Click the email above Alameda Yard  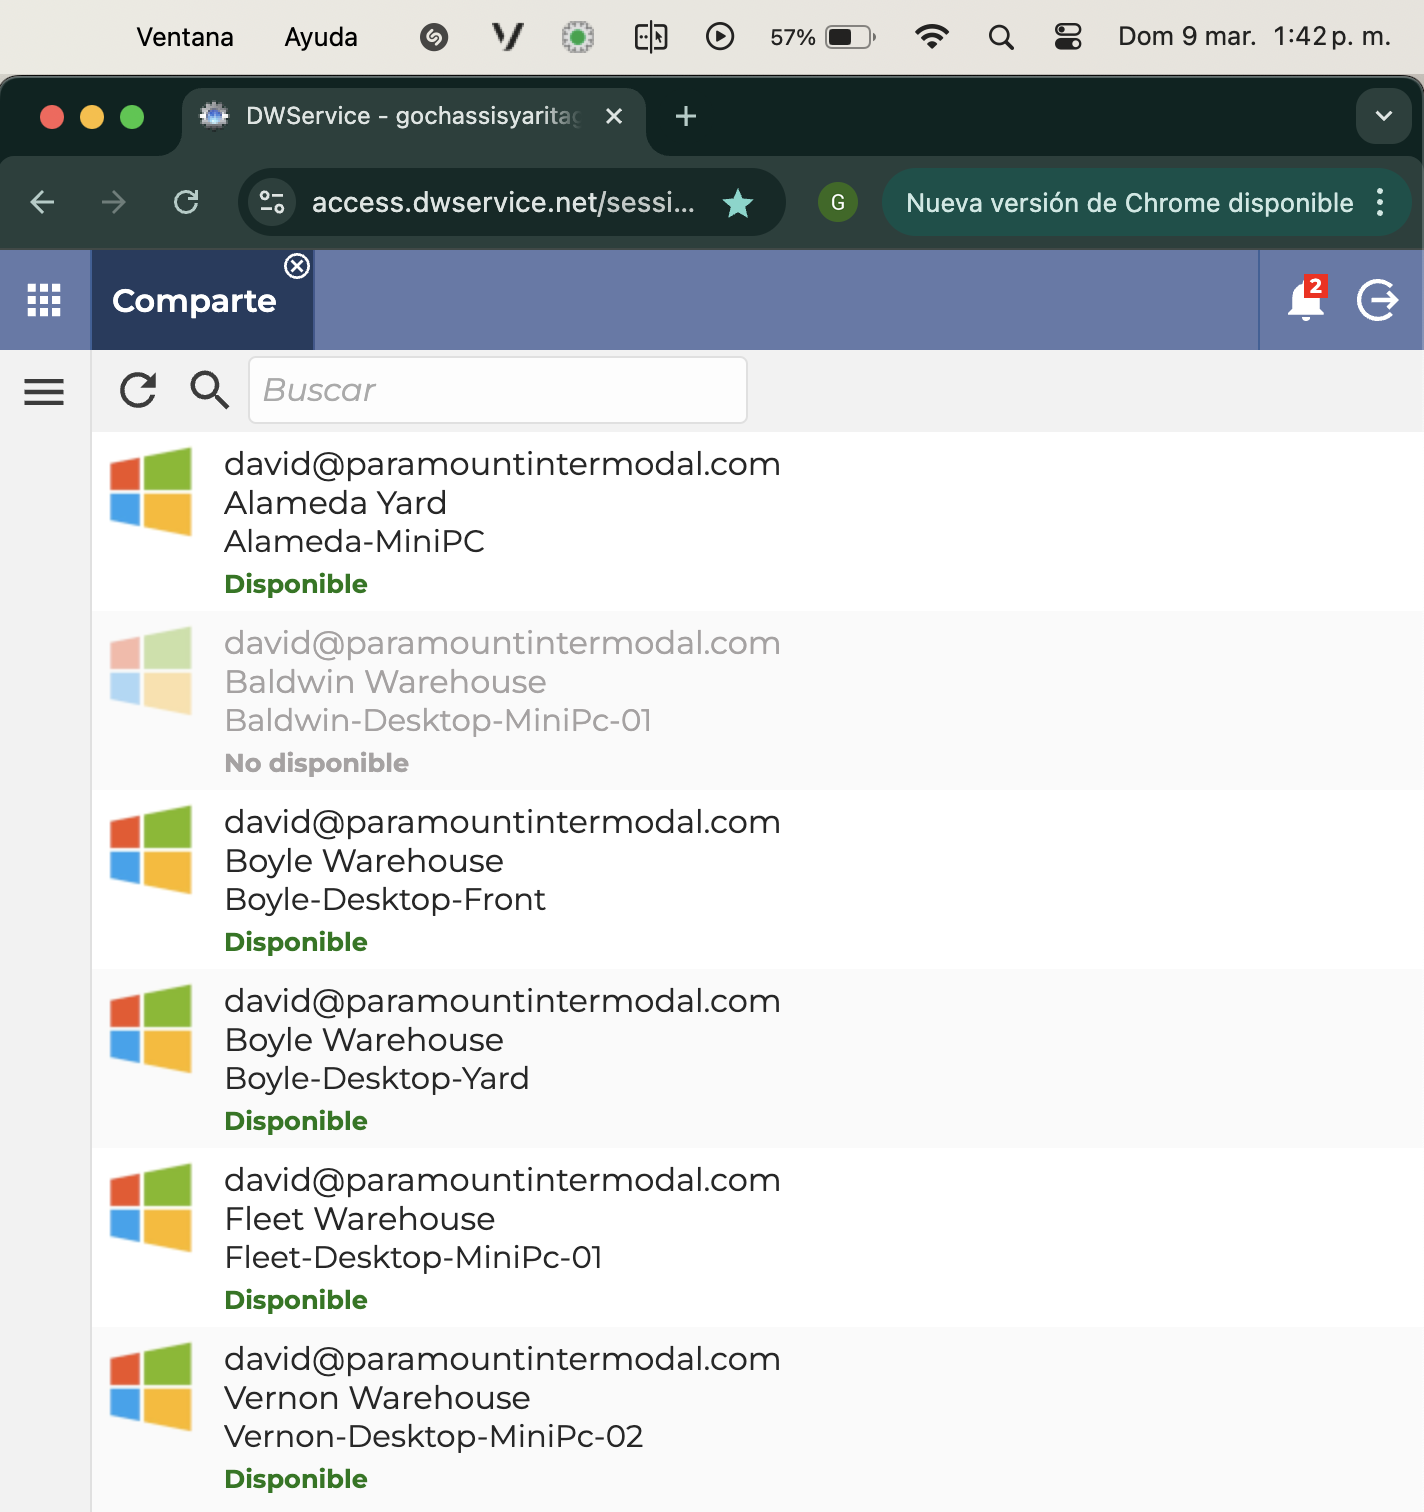502,464
